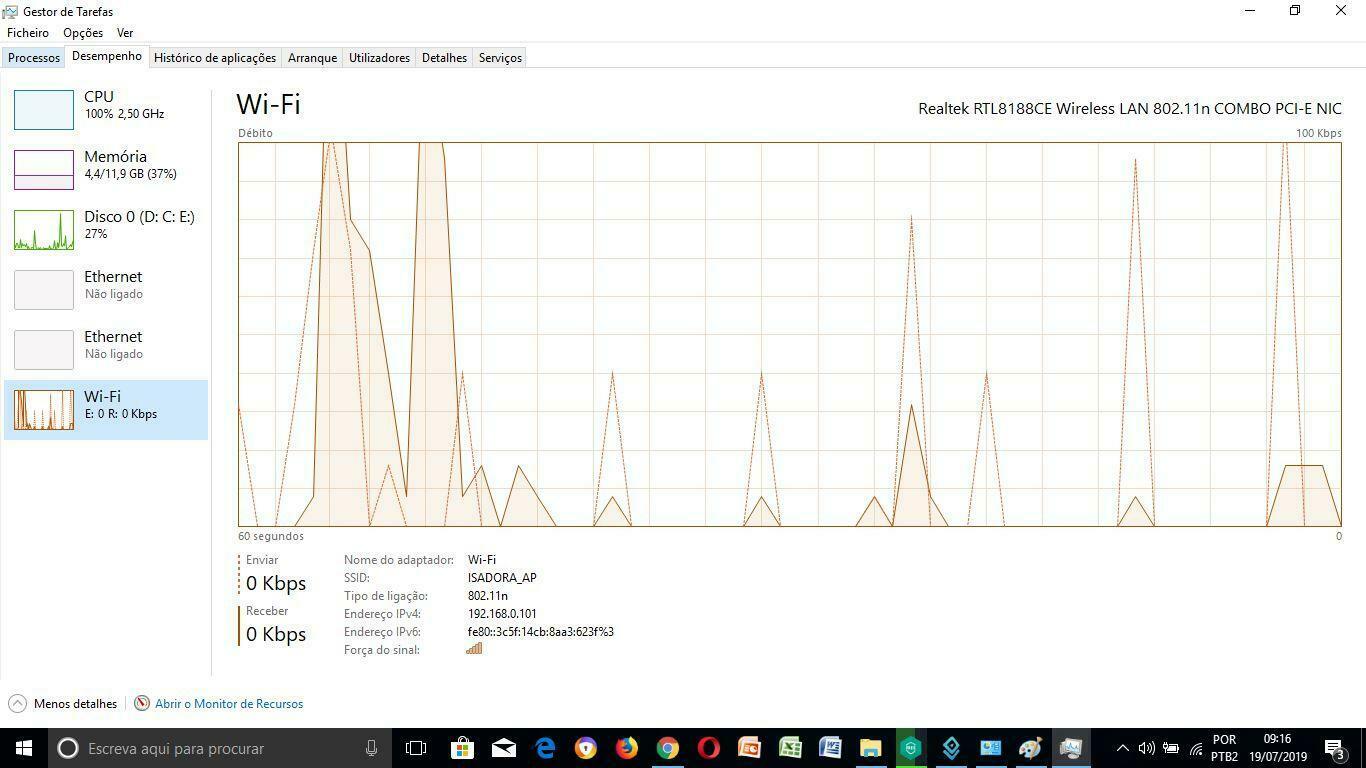Open Firefox from the taskbar
Screen dimensions: 1366x768
(627, 748)
